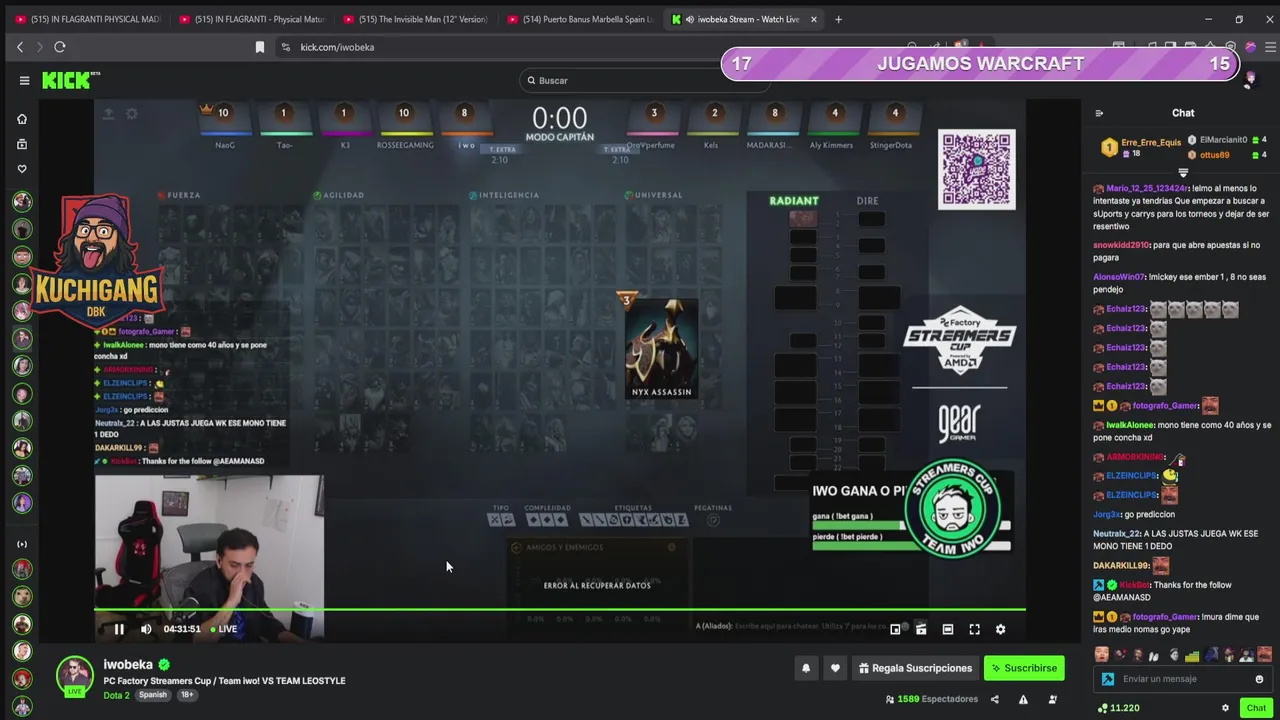Report the stream with warning icon
This screenshot has width=1280, height=720.
[x=1023, y=699]
